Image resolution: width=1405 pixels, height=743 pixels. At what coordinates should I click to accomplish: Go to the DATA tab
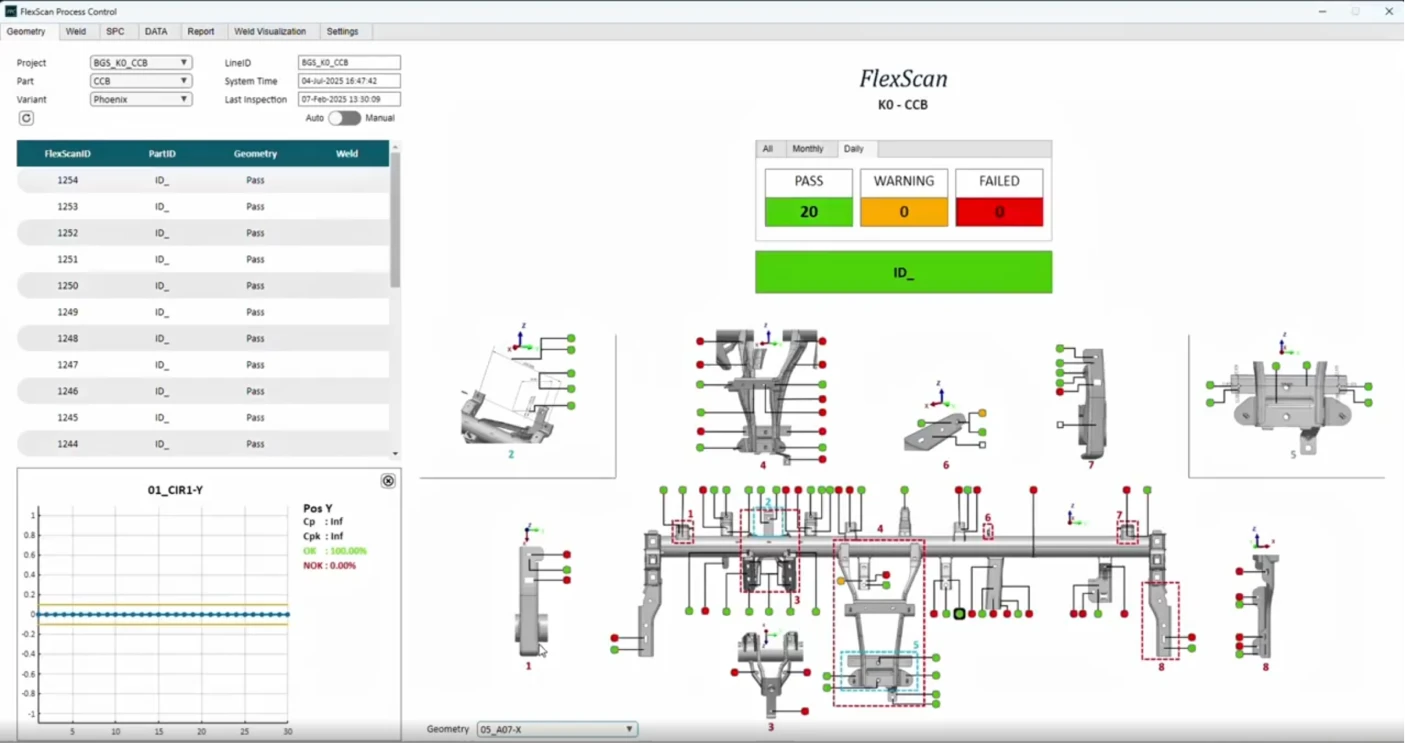(156, 32)
